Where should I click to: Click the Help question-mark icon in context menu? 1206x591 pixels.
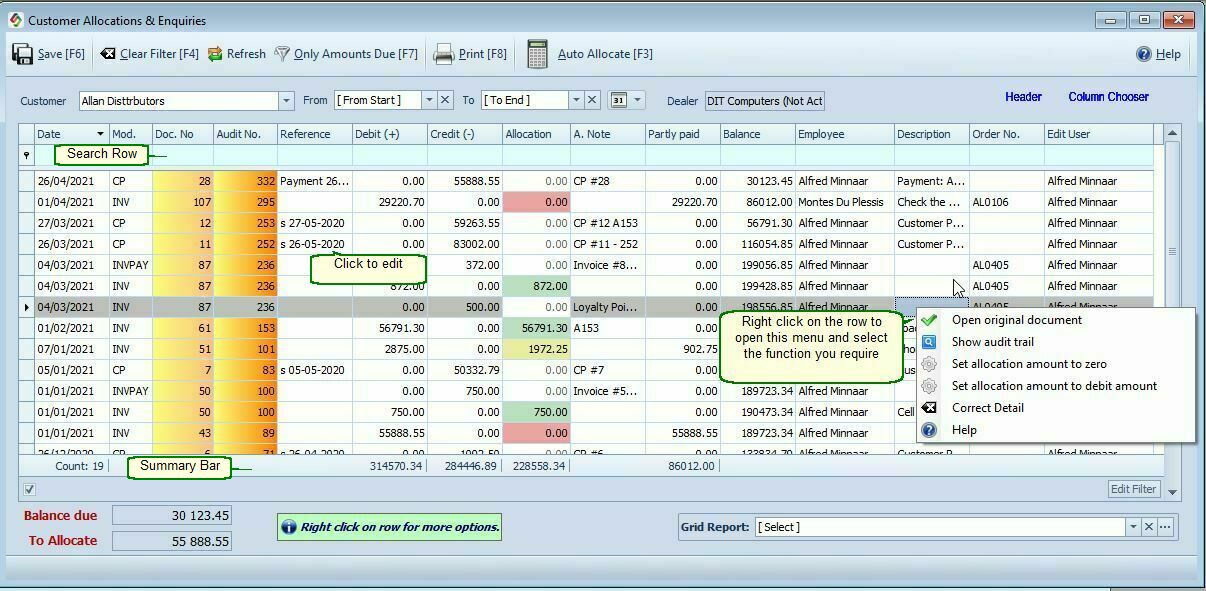coord(929,430)
